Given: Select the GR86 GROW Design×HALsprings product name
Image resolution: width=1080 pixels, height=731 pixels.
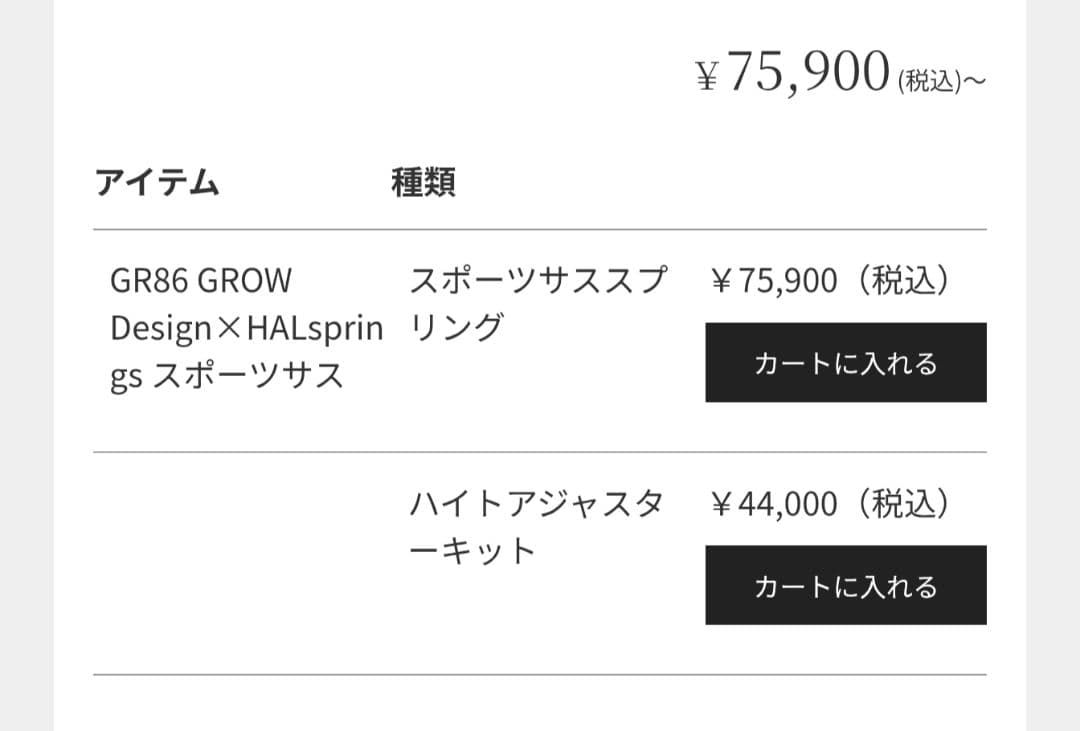Looking at the screenshot, I should [x=245, y=327].
